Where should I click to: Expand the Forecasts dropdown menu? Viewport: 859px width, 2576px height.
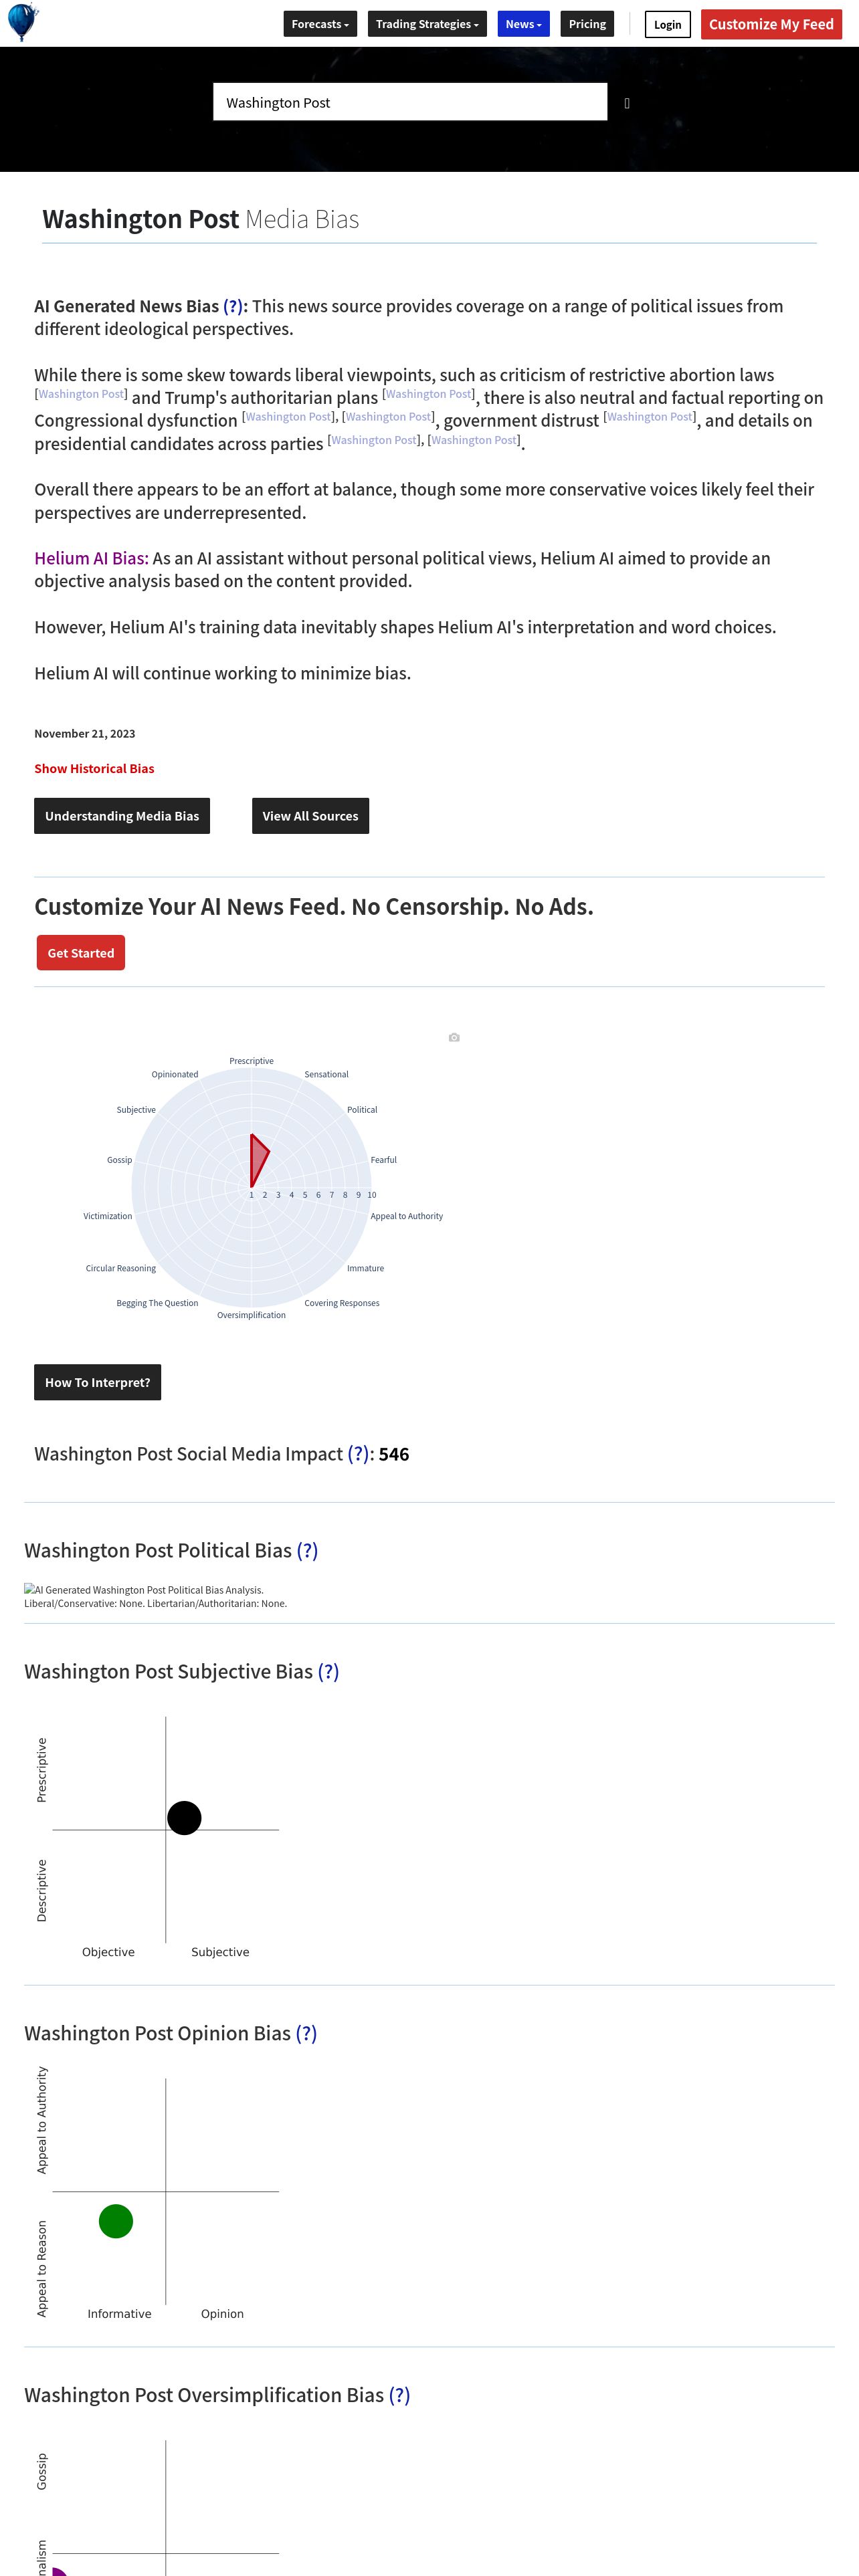(x=320, y=24)
